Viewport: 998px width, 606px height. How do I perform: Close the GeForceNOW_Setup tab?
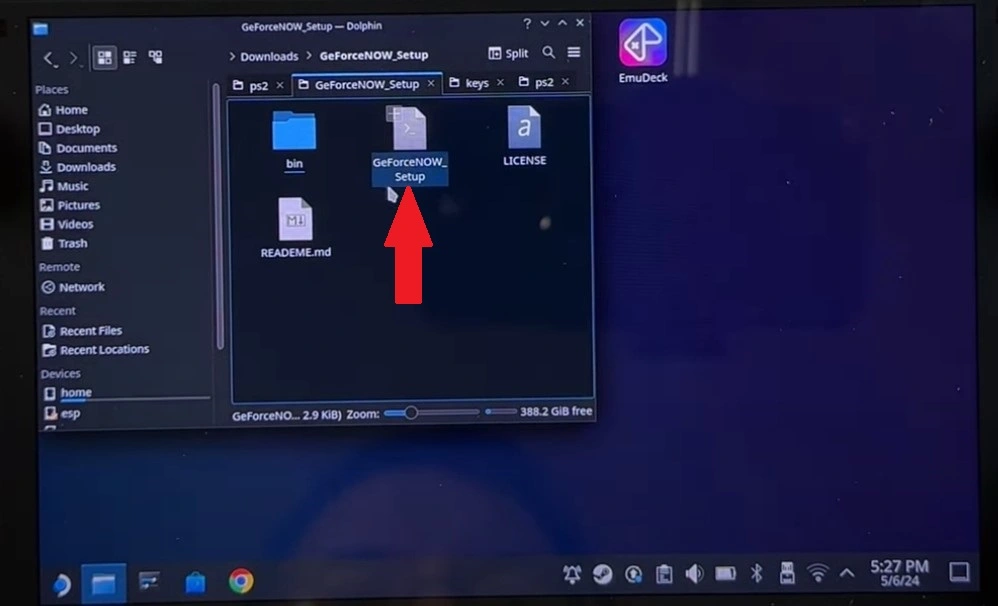tap(431, 83)
